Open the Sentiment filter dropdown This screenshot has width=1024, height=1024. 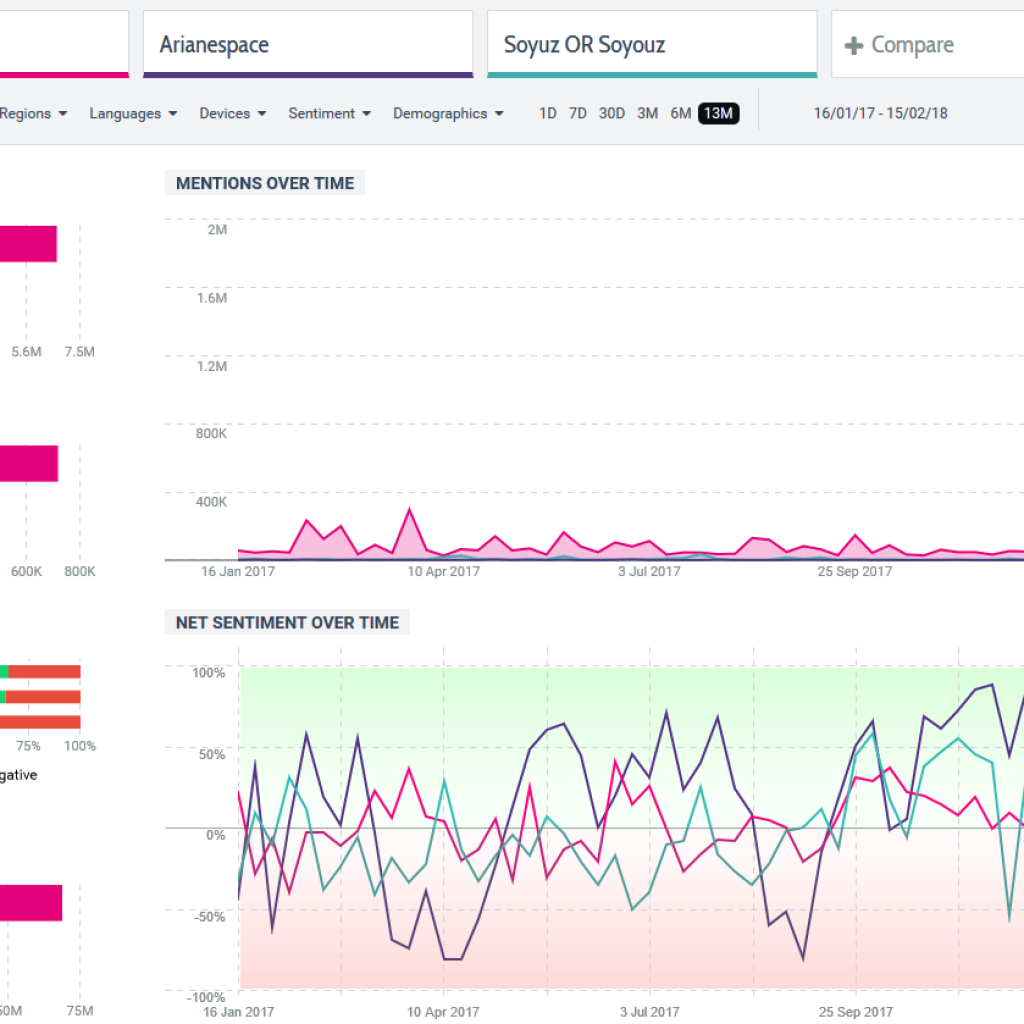[329, 114]
